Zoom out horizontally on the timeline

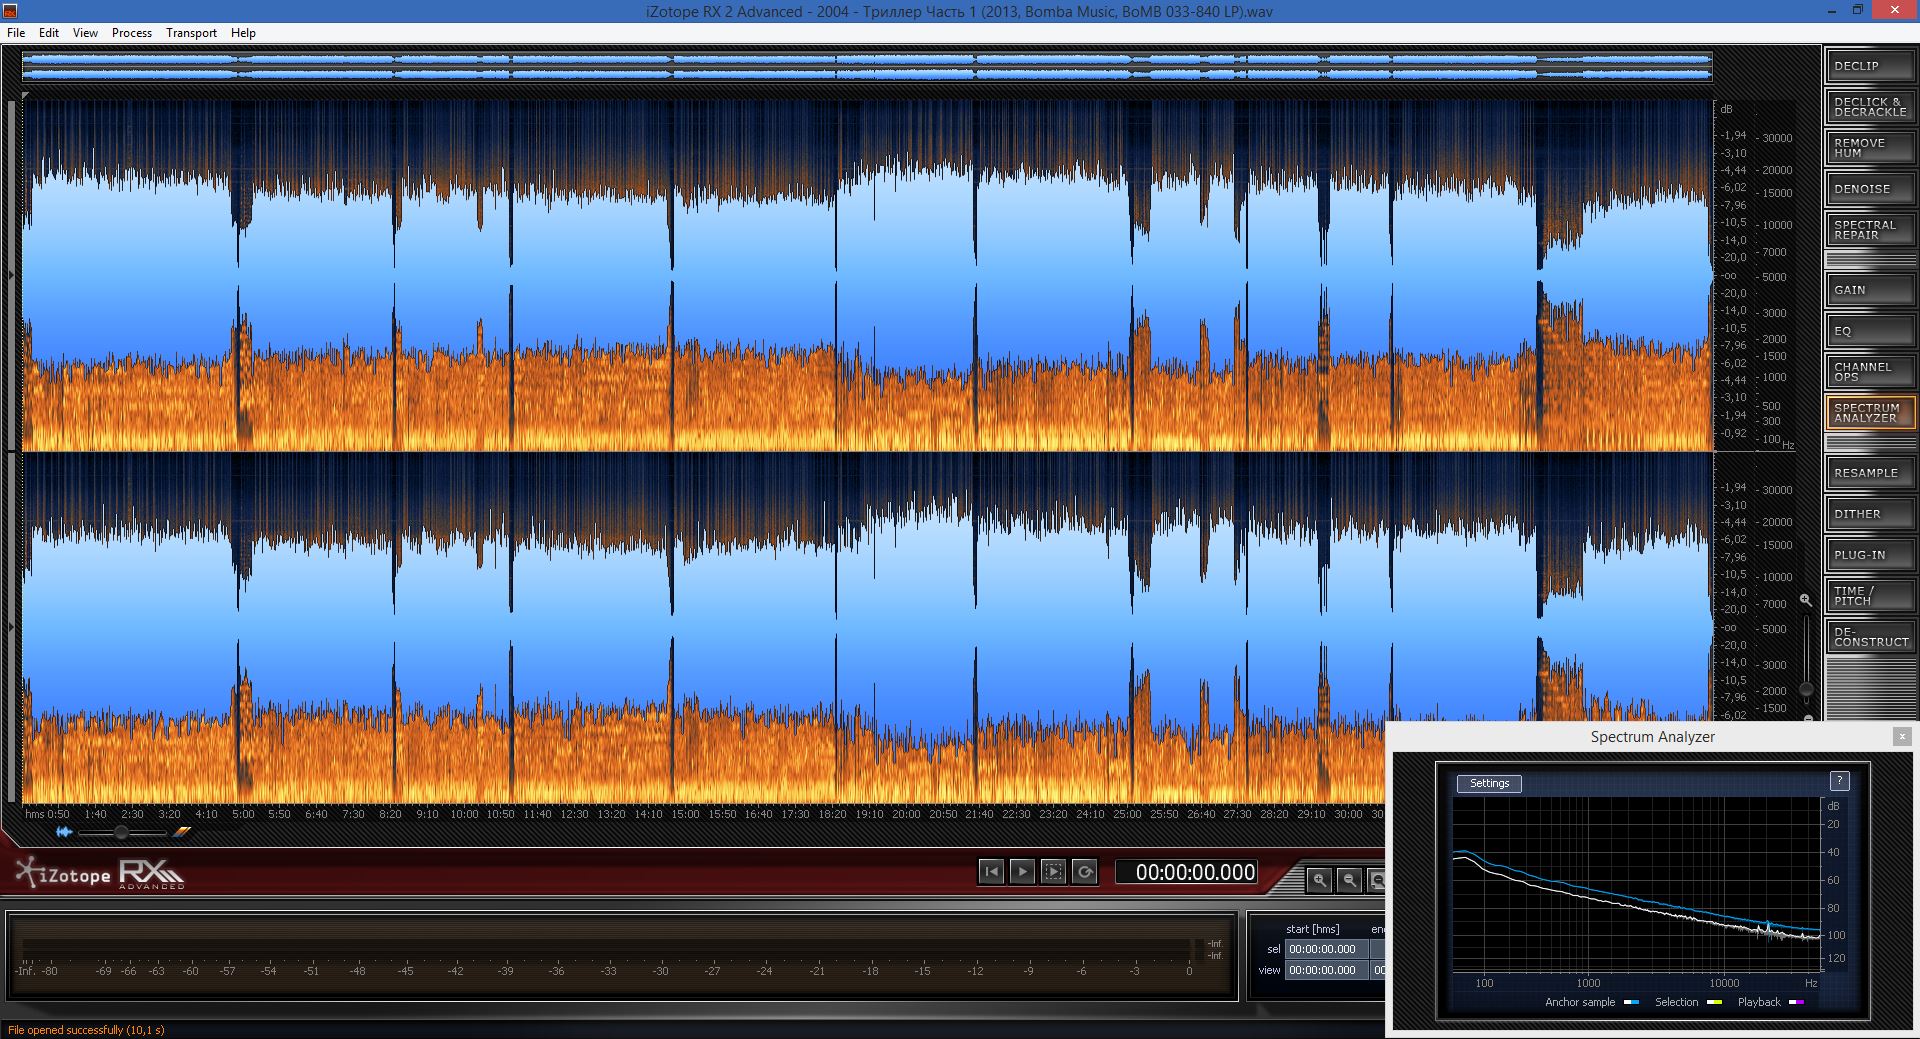[1349, 880]
